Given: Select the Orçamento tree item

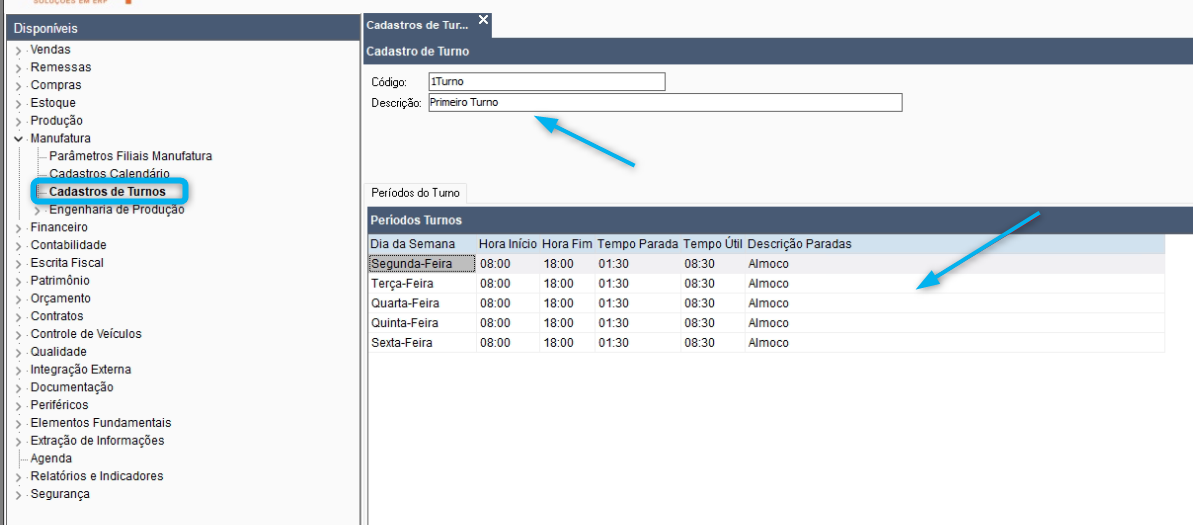Looking at the screenshot, I should point(60,298).
